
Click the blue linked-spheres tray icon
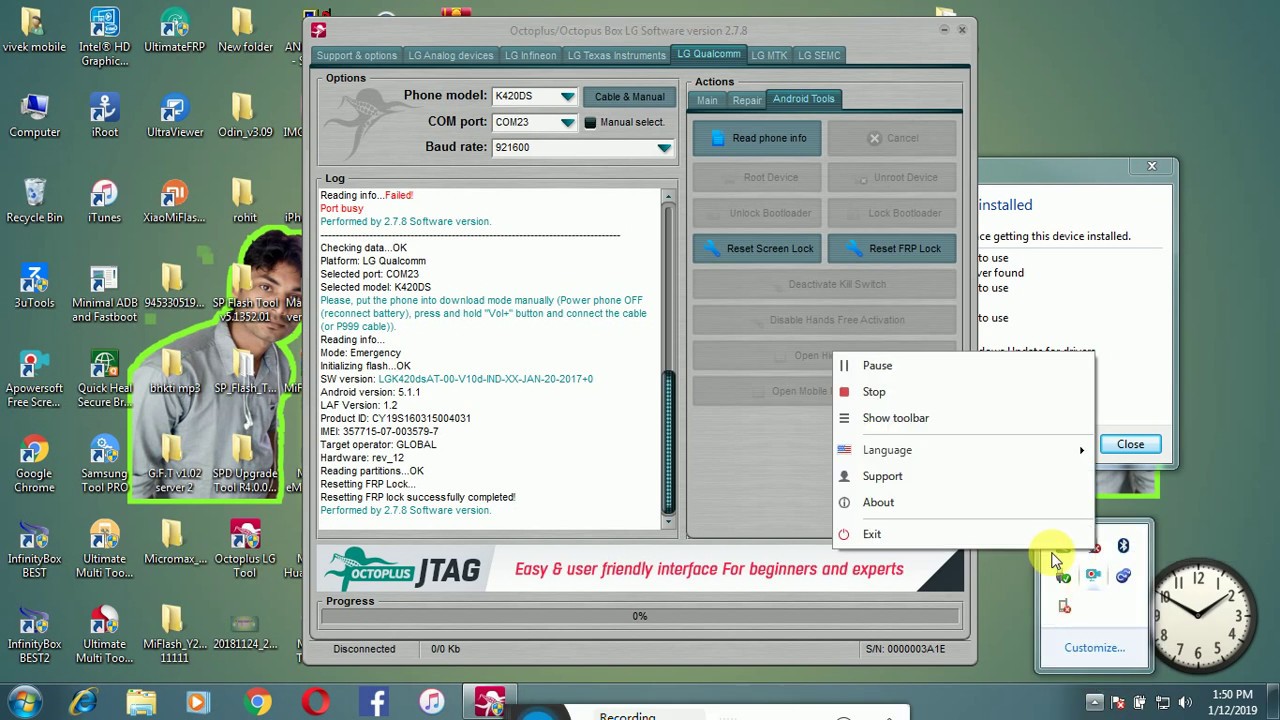tap(1123, 576)
